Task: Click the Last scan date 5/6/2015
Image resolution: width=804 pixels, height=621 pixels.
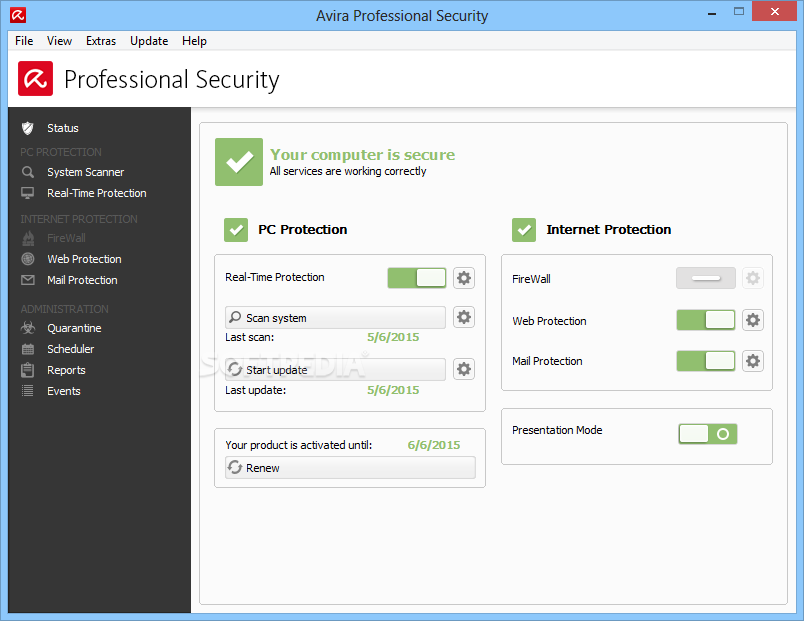Action: pyautogui.click(x=393, y=337)
